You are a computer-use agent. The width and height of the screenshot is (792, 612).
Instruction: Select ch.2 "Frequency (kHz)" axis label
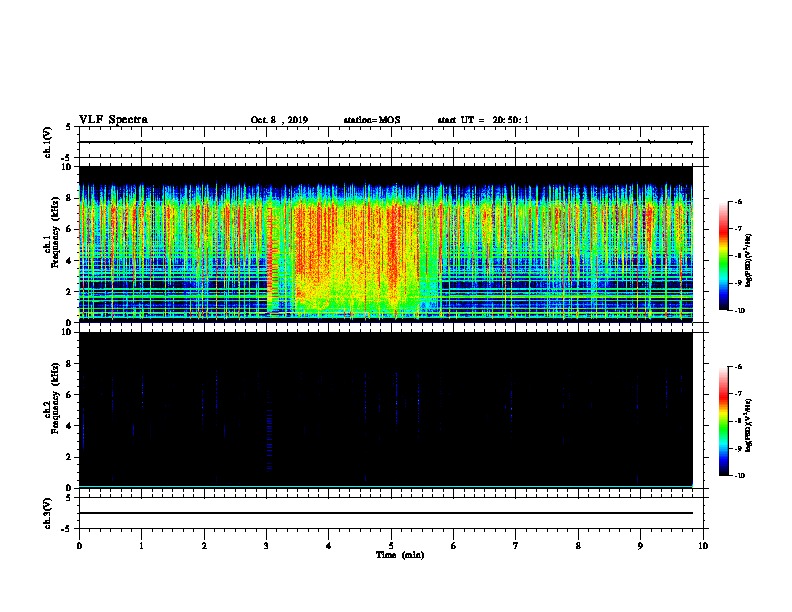(x=56, y=398)
